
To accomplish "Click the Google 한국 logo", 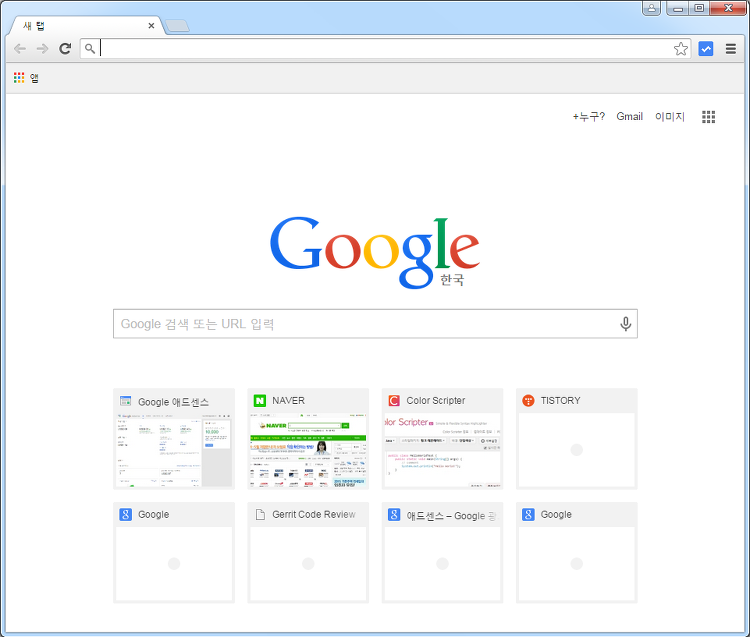I will click(x=375, y=253).
